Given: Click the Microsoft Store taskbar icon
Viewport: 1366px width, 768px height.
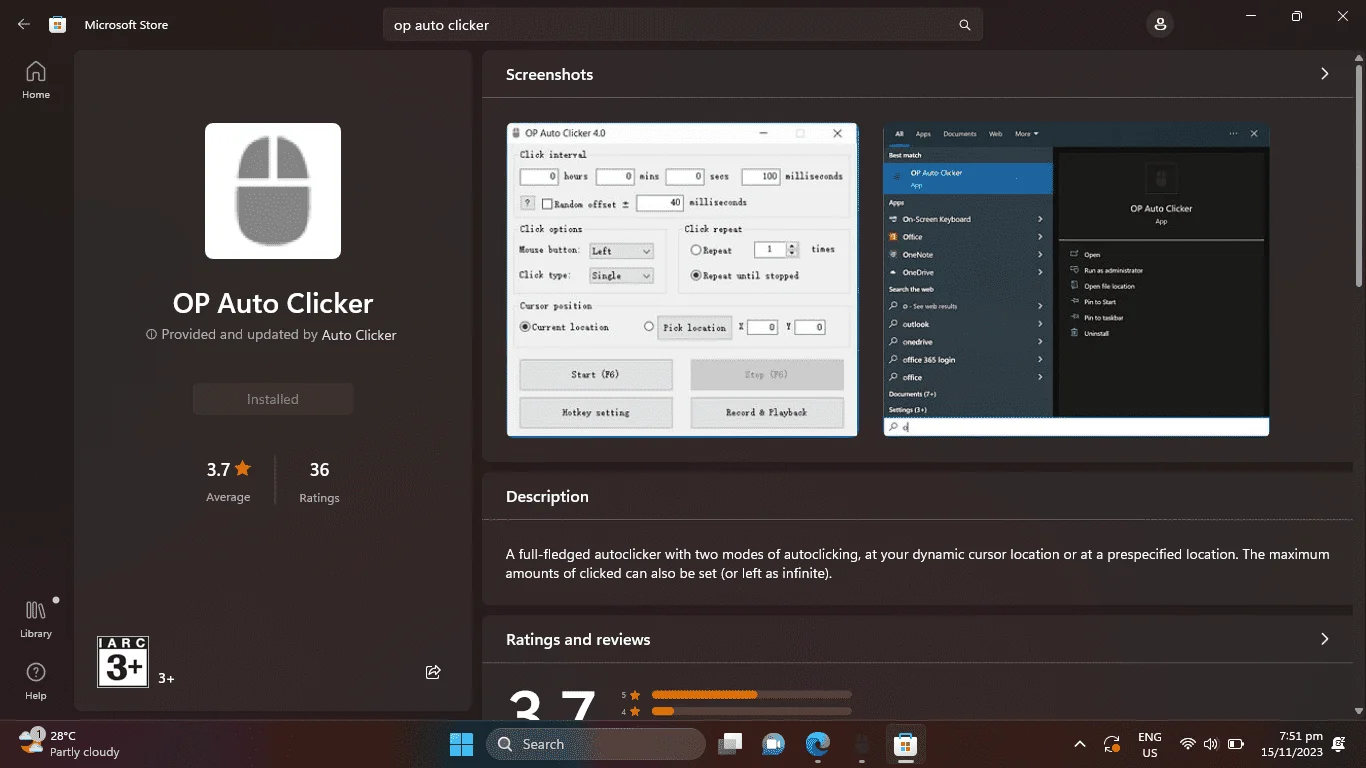Looking at the screenshot, I should point(905,744).
